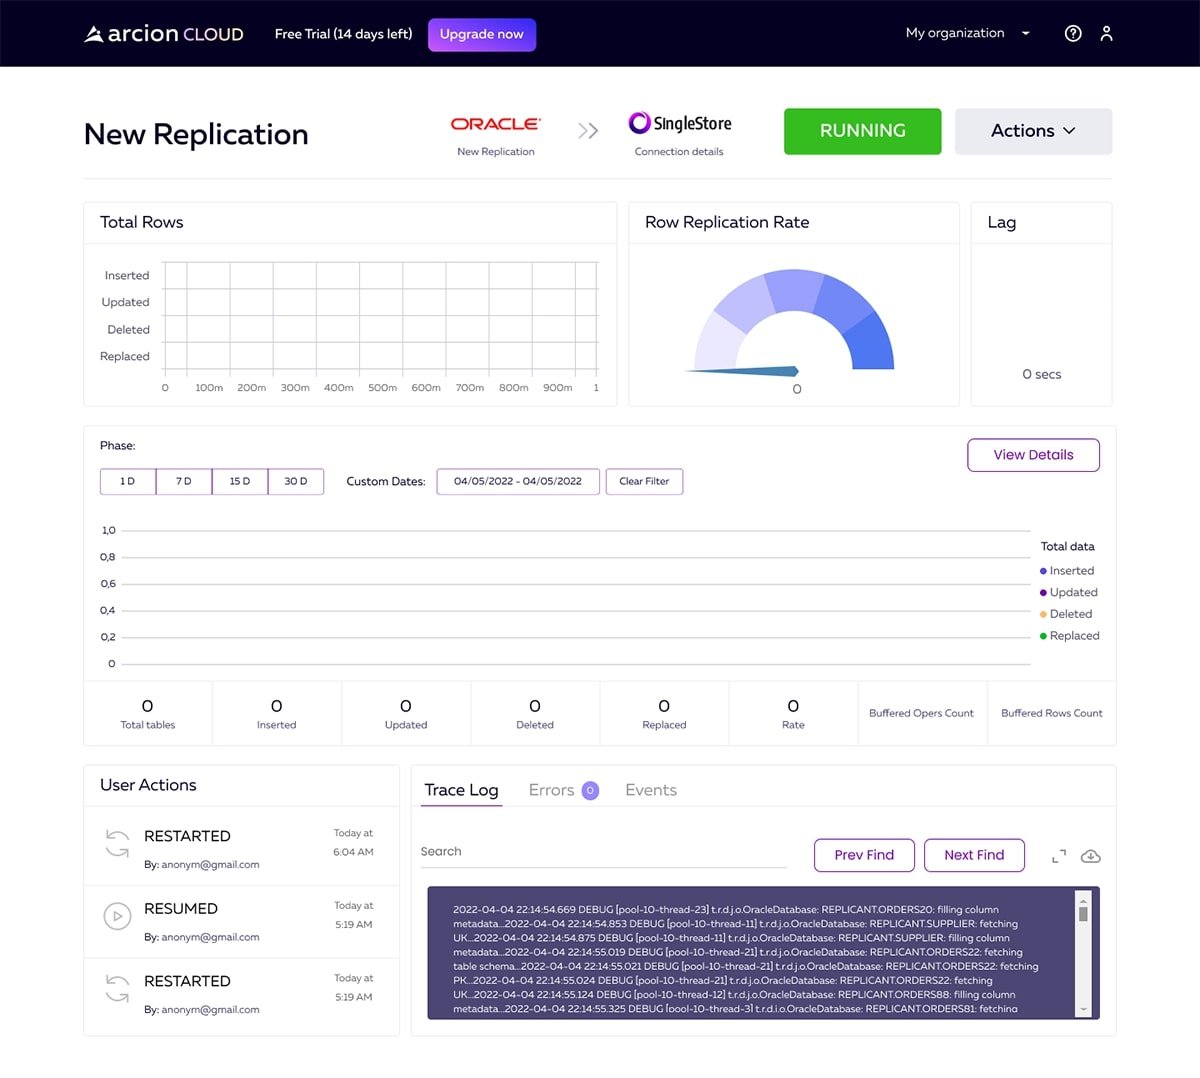Select the 7 D phase filter
Viewport: 1200px width, 1078px height.
pos(183,481)
